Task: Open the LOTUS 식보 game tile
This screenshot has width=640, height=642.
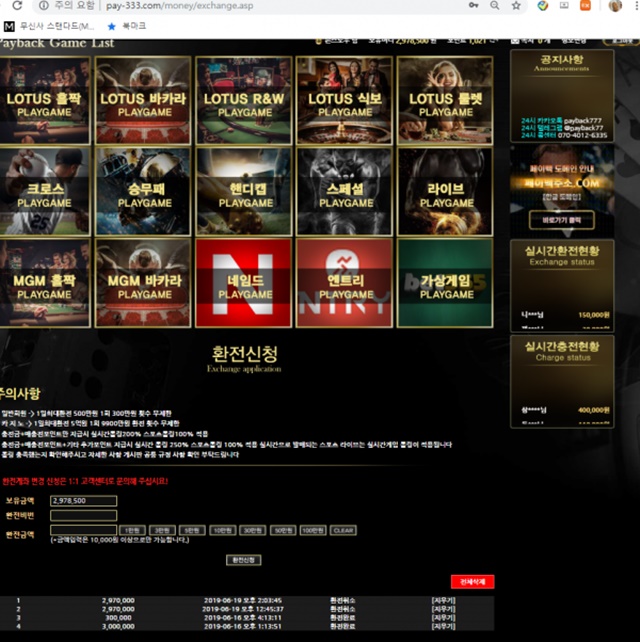Action: click(x=344, y=100)
